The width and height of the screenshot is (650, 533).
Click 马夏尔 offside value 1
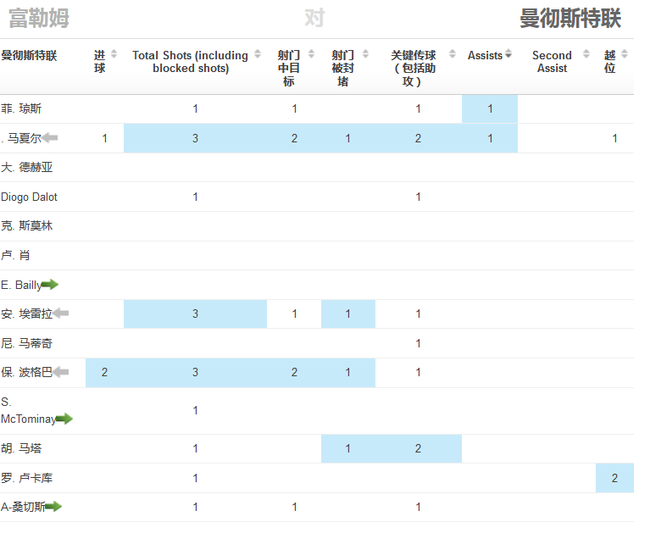tap(615, 138)
